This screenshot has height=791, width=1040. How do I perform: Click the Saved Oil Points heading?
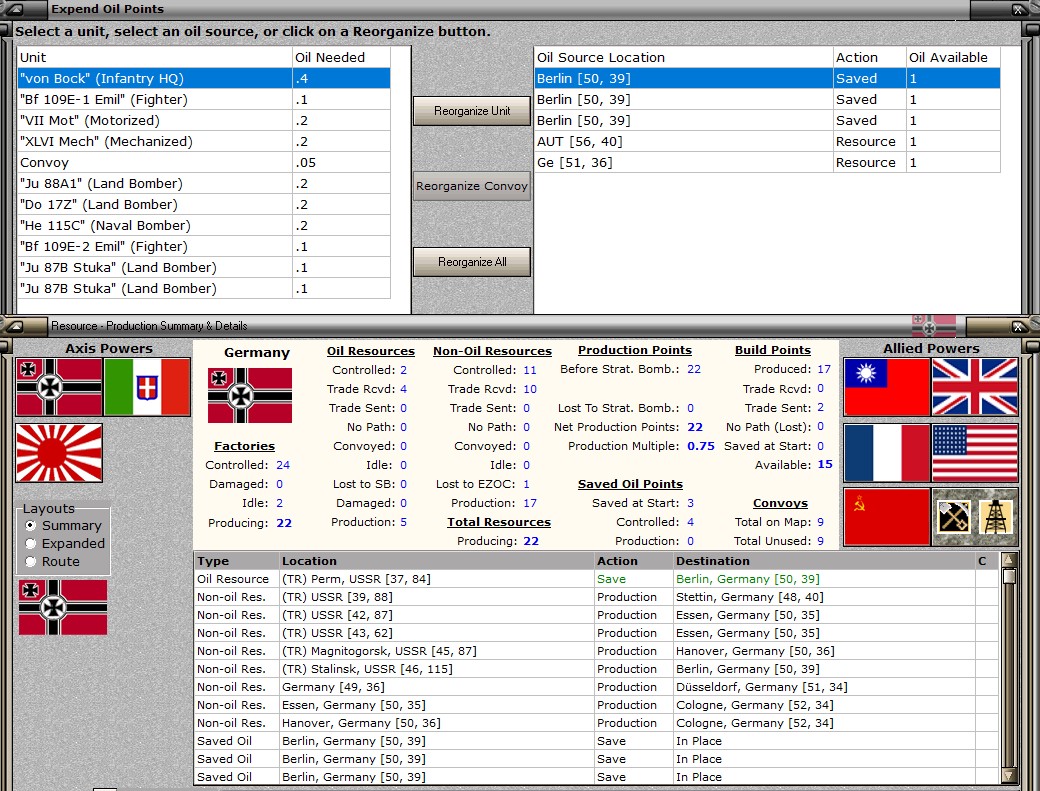tap(630, 484)
